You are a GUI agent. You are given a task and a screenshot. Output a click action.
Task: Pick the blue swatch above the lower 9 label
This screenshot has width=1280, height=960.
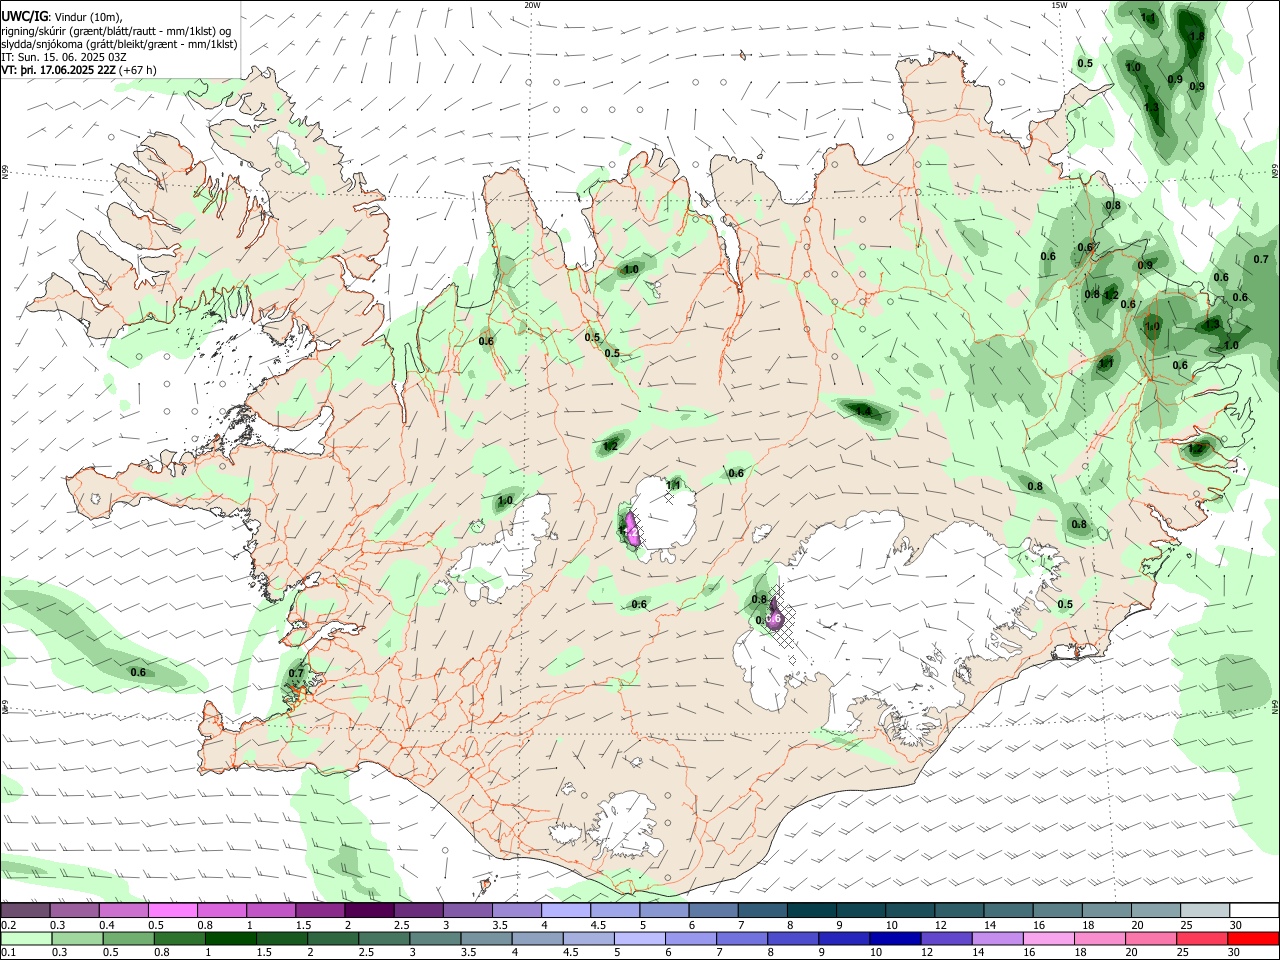pyautogui.click(x=843, y=938)
